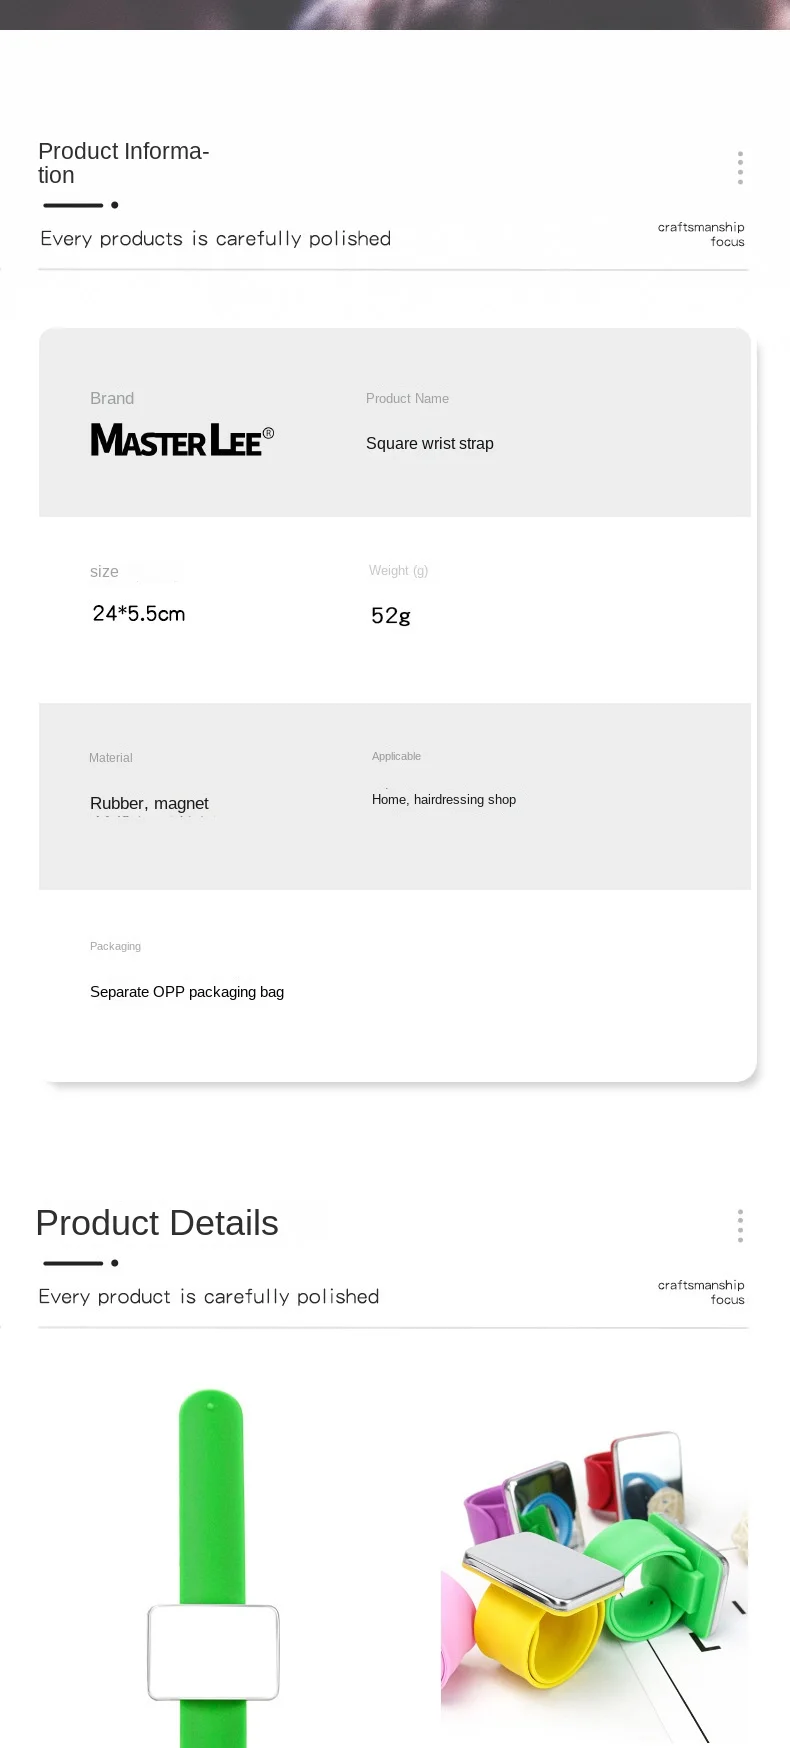Click the silver magnetic square on green strap
Viewport: 790px width, 1748px height.
click(x=213, y=1653)
